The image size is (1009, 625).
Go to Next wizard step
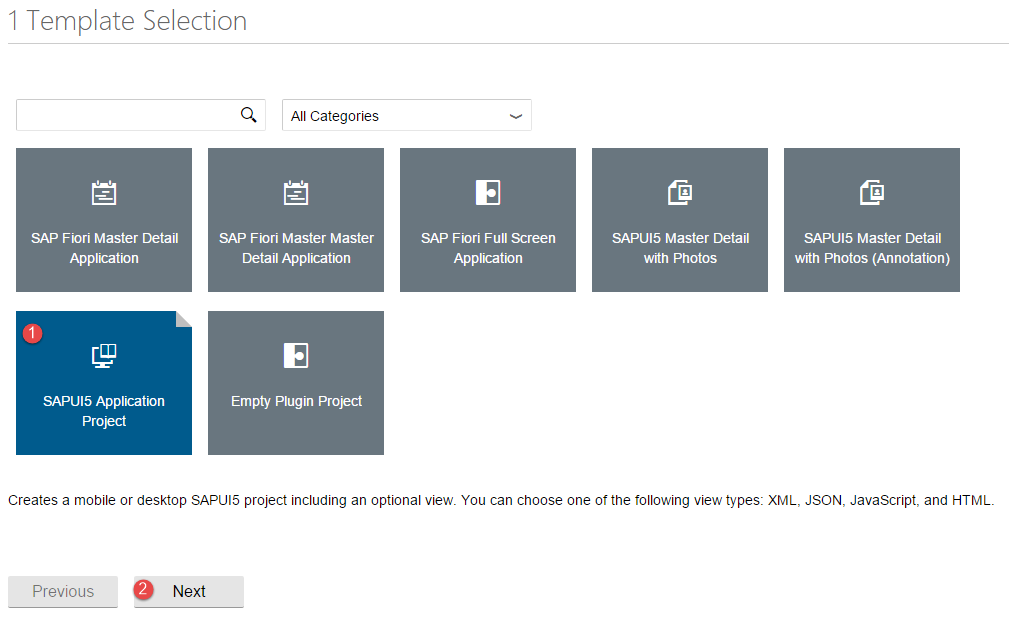click(x=189, y=592)
